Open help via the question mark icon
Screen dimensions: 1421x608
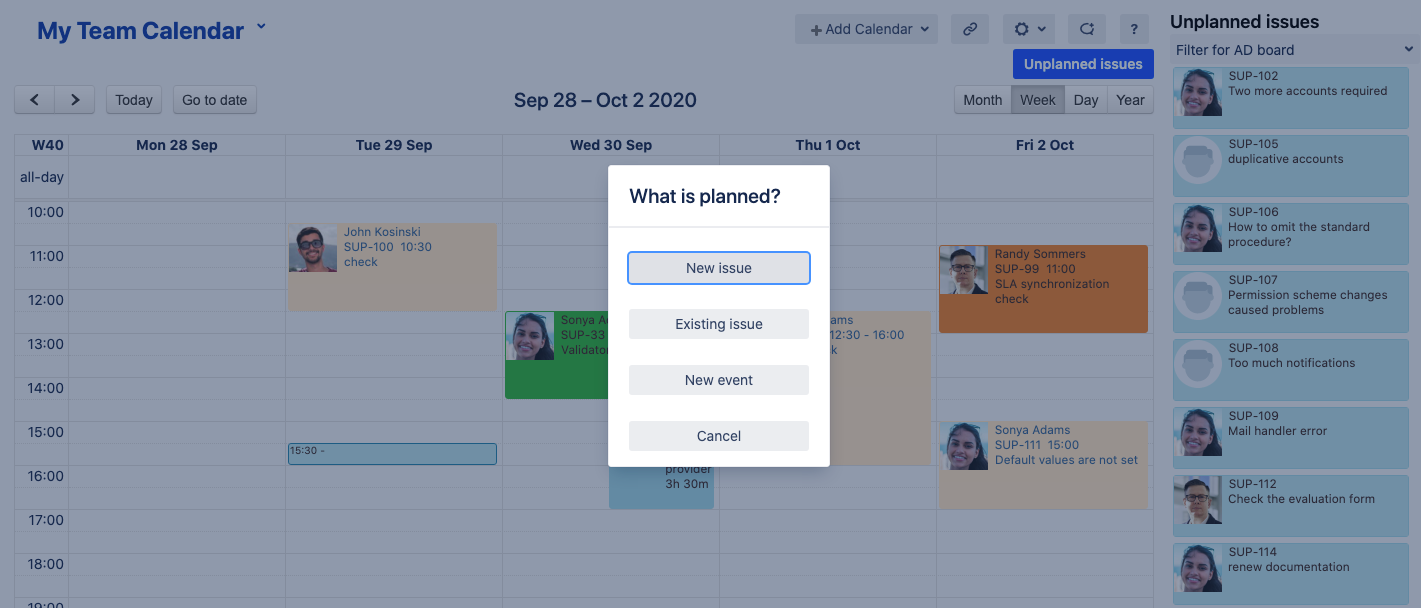click(1133, 29)
